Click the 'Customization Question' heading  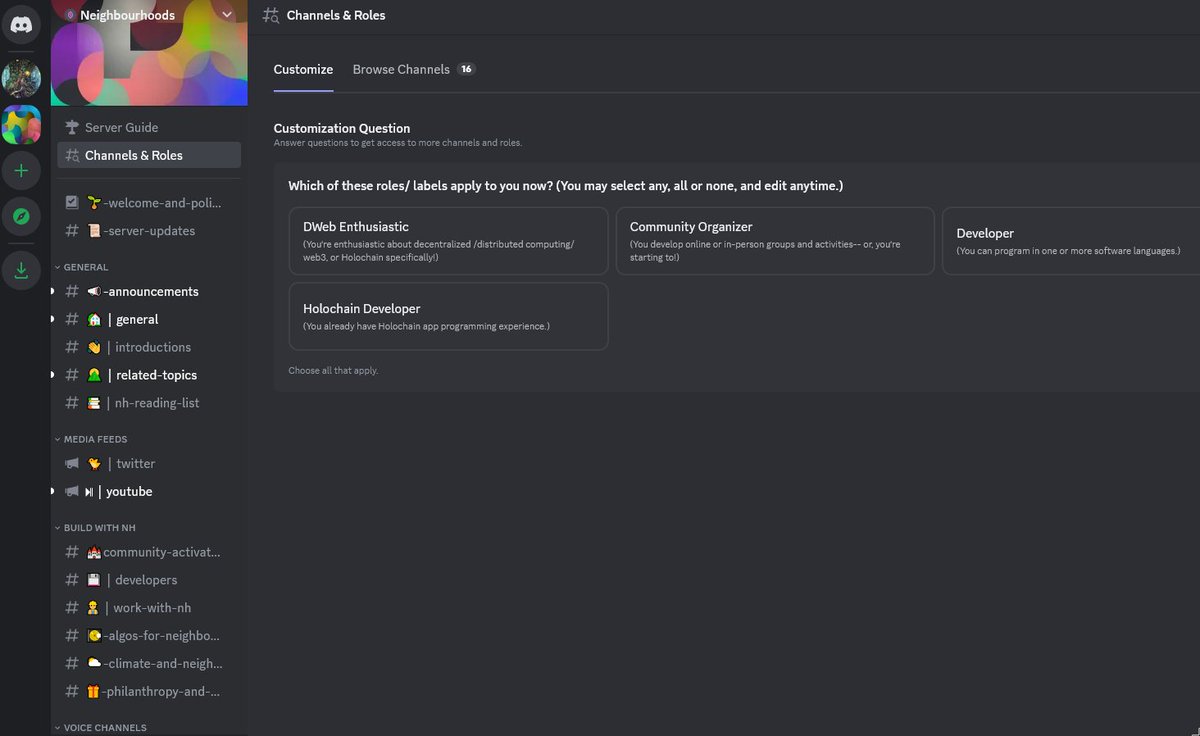point(342,128)
